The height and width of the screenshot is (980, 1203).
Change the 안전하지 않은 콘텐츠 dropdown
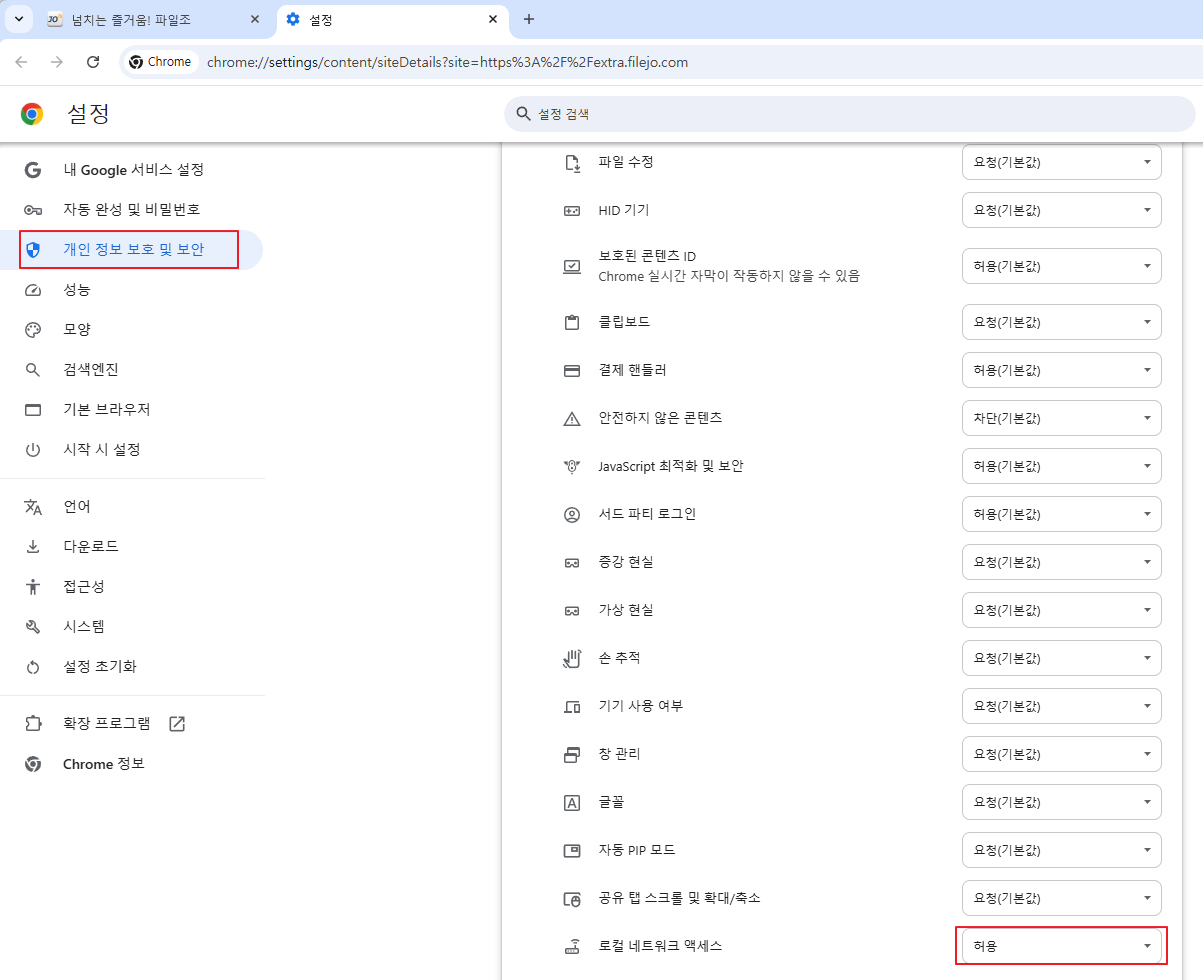coord(1060,418)
